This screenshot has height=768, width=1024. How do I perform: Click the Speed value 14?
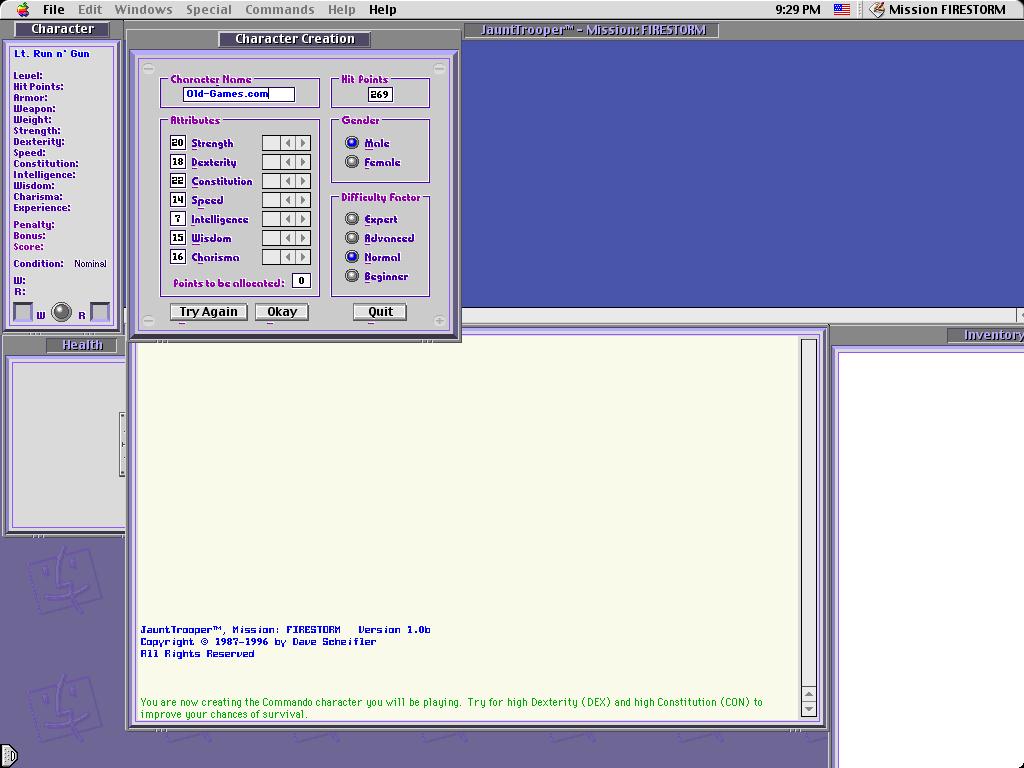click(178, 200)
